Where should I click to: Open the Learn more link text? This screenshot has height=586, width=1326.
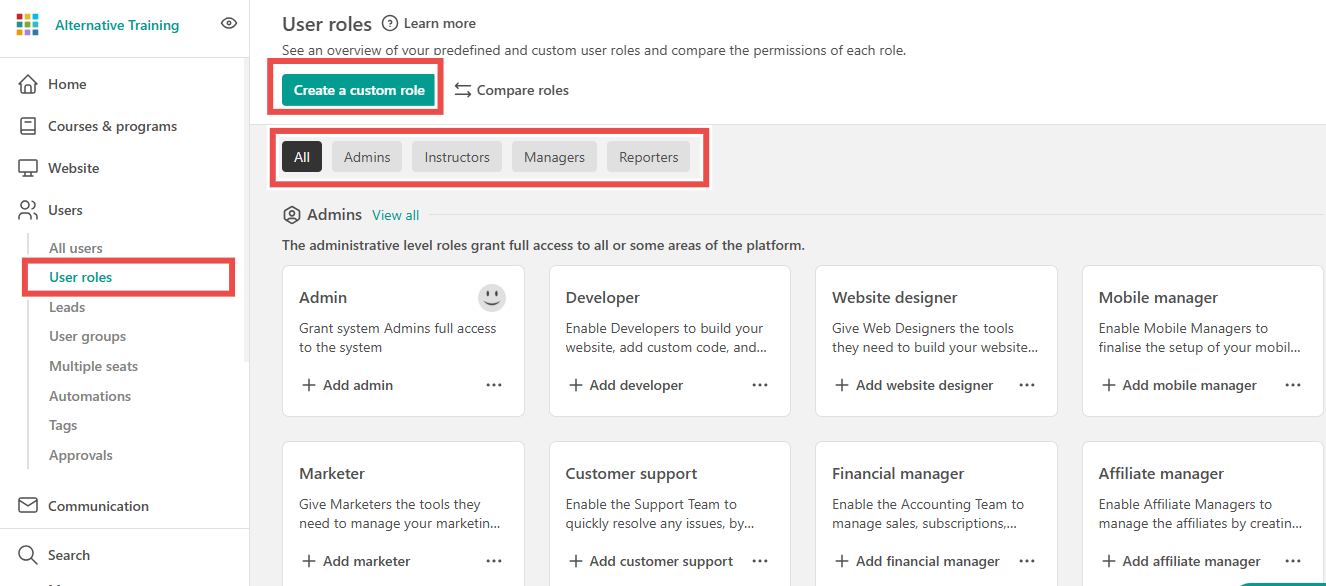440,23
